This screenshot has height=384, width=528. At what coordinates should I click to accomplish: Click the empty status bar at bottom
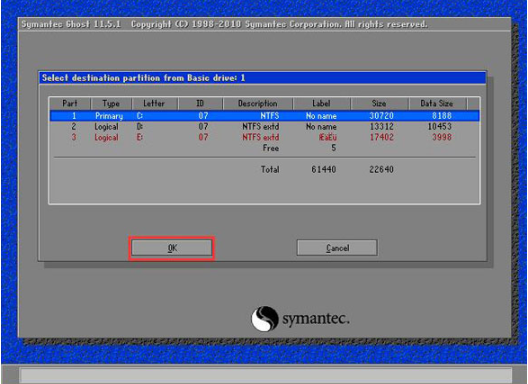[266, 375]
